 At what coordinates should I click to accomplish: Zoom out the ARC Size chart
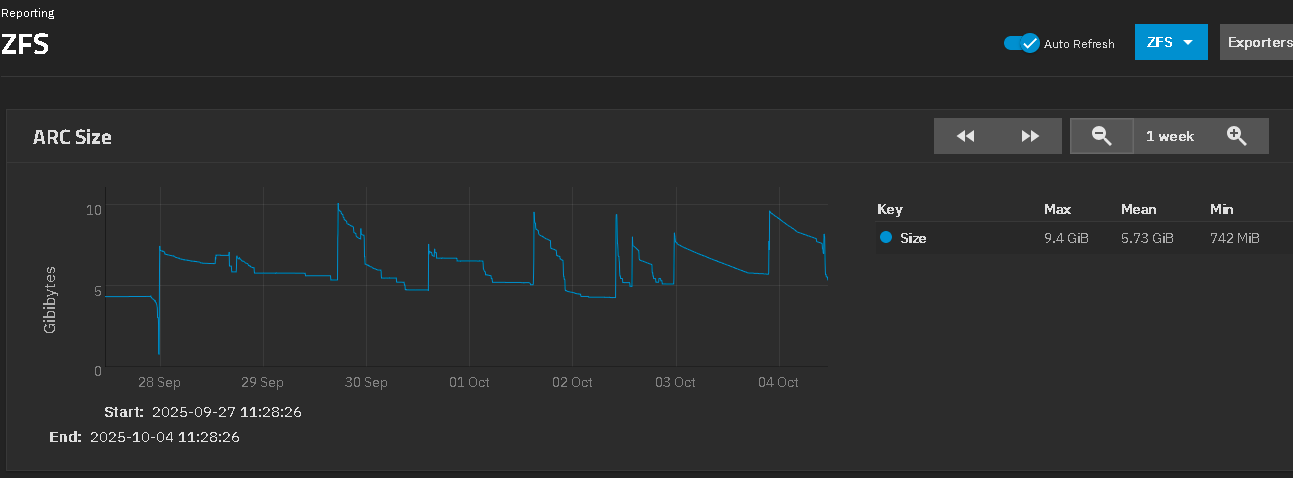click(1101, 136)
